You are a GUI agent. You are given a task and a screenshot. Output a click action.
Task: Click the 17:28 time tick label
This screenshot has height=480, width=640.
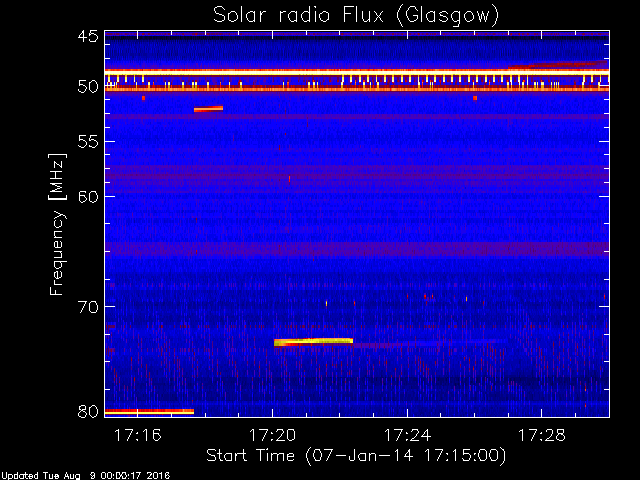(542, 435)
